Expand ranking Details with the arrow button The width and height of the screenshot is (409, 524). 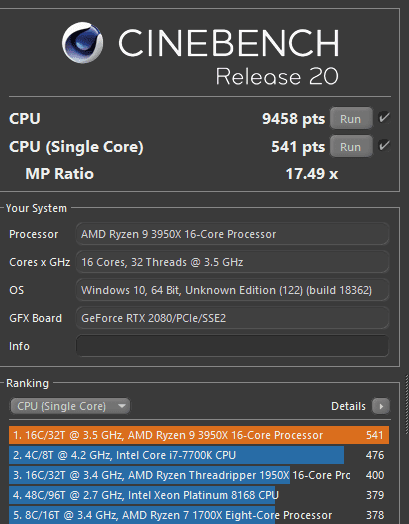coord(381,406)
